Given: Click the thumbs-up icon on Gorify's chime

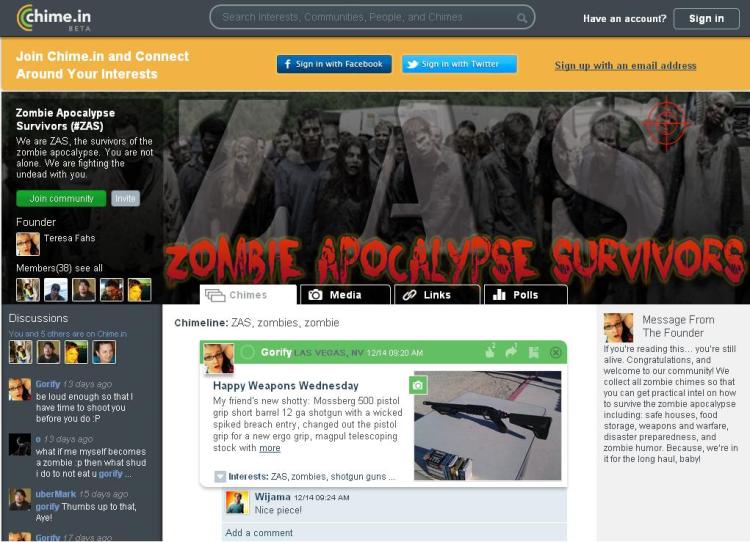Looking at the screenshot, I should click(x=490, y=352).
